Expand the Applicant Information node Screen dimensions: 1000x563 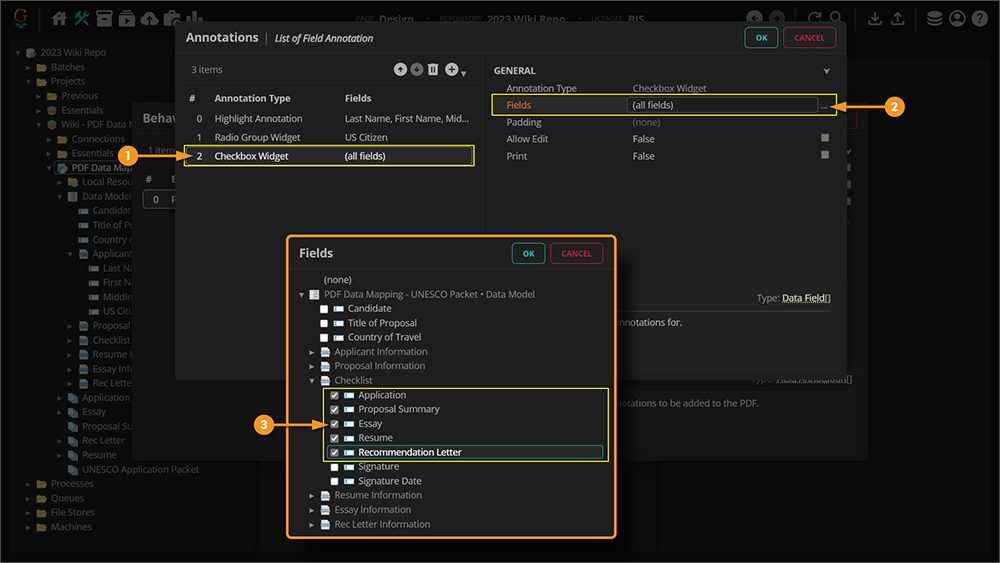pyautogui.click(x=312, y=352)
